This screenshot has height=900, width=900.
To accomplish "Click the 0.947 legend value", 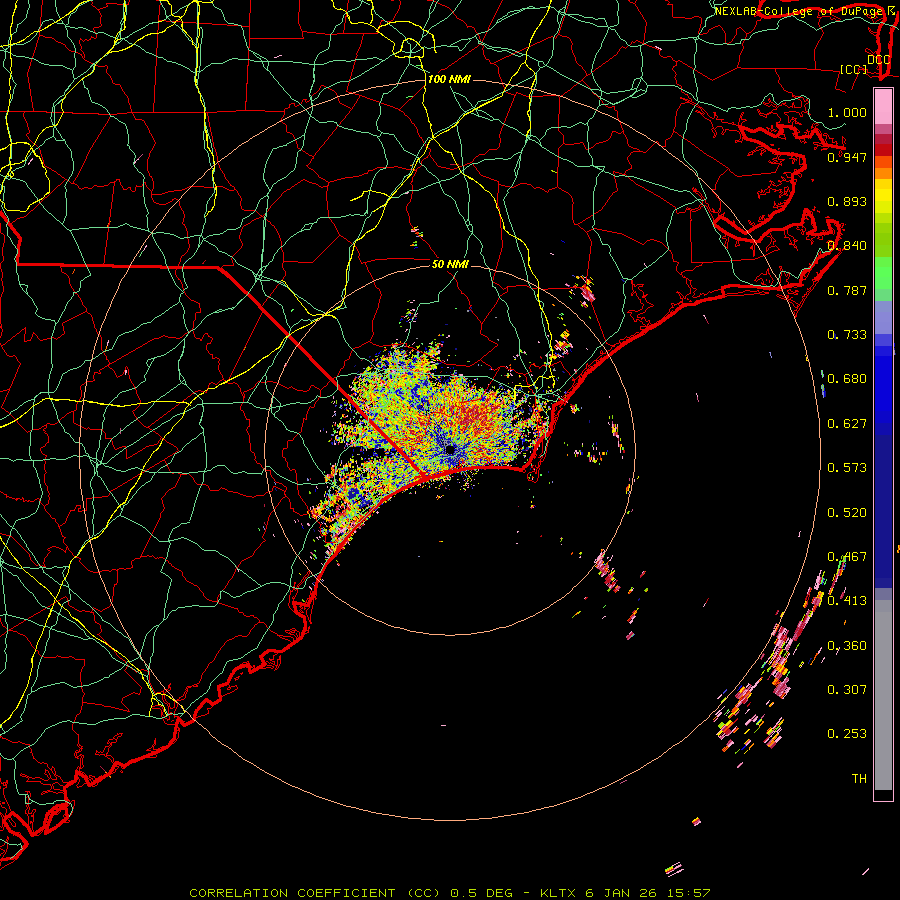I will (847, 157).
